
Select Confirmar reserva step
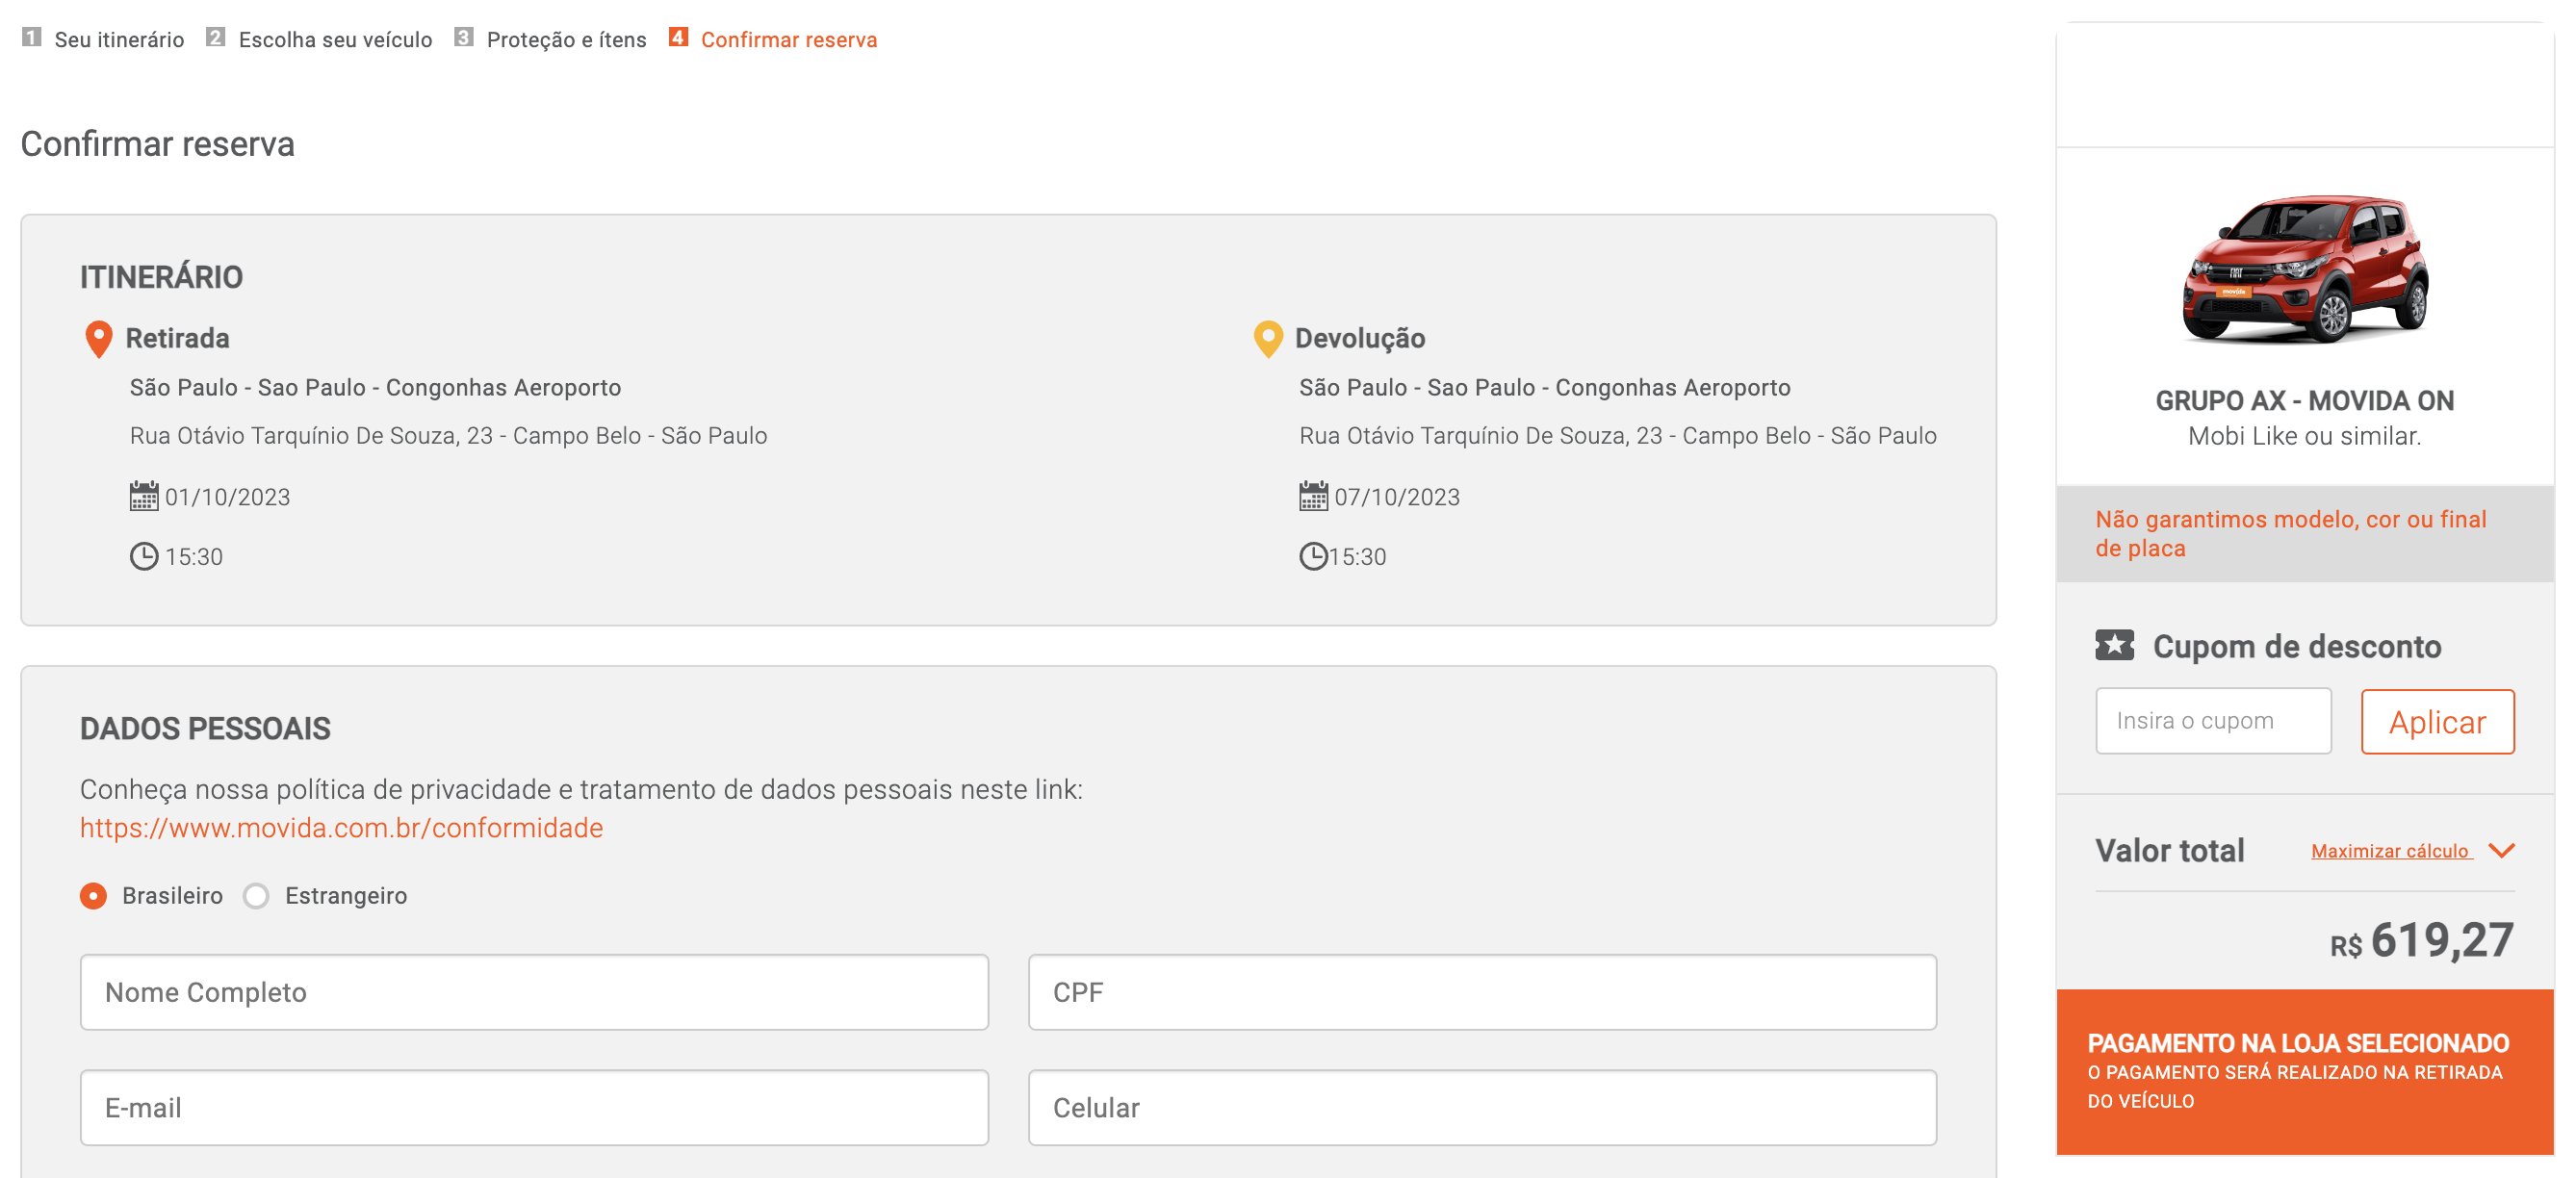tap(789, 40)
